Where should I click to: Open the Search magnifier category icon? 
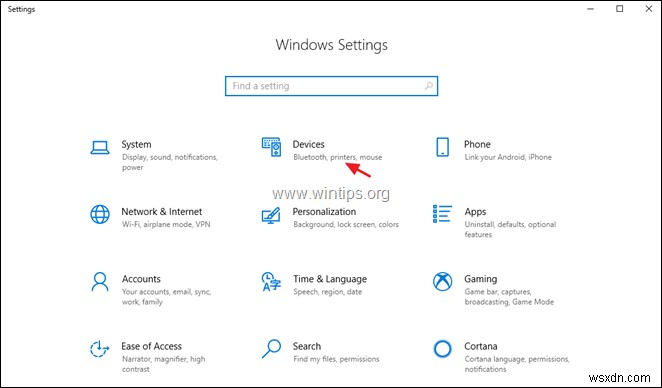[x=271, y=349]
